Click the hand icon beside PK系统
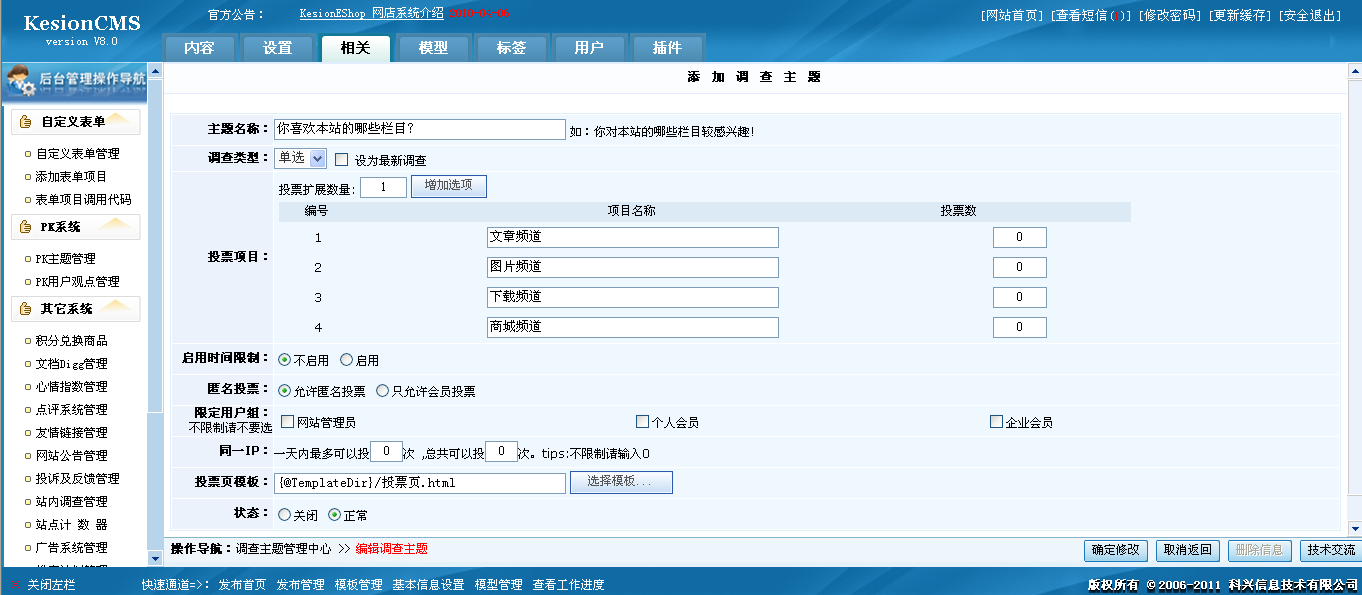The image size is (1362, 595). pyautogui.click(x=26, y=227)
